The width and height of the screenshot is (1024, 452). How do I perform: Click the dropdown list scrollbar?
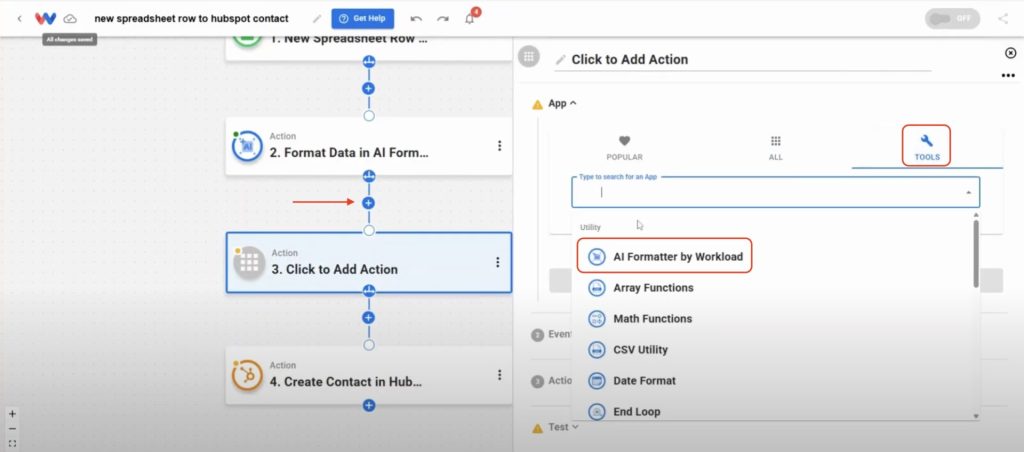(x=976, y=253)
